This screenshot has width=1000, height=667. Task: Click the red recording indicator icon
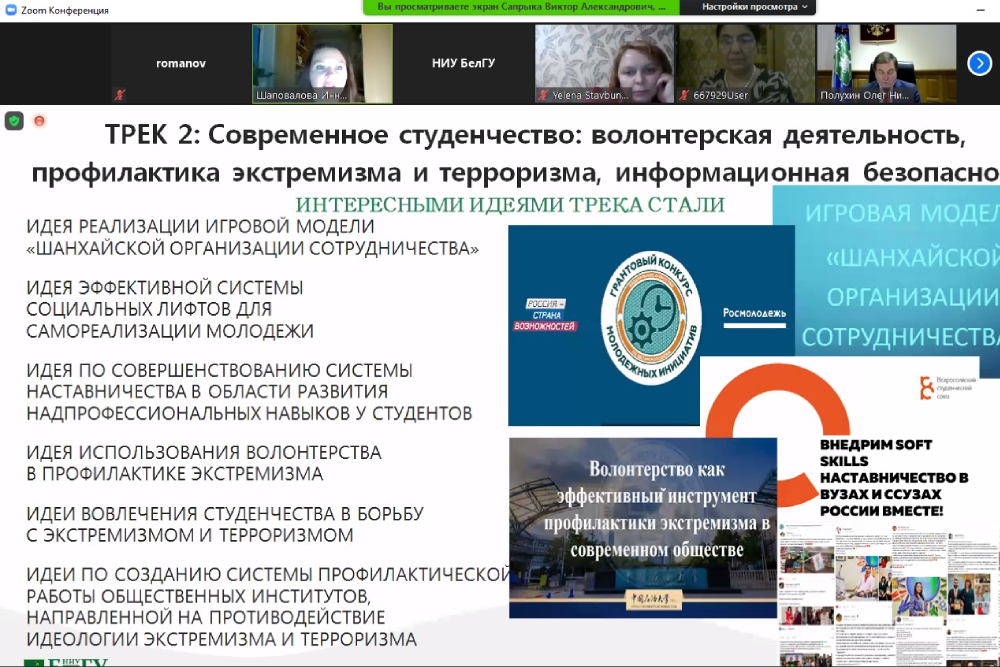39,121
